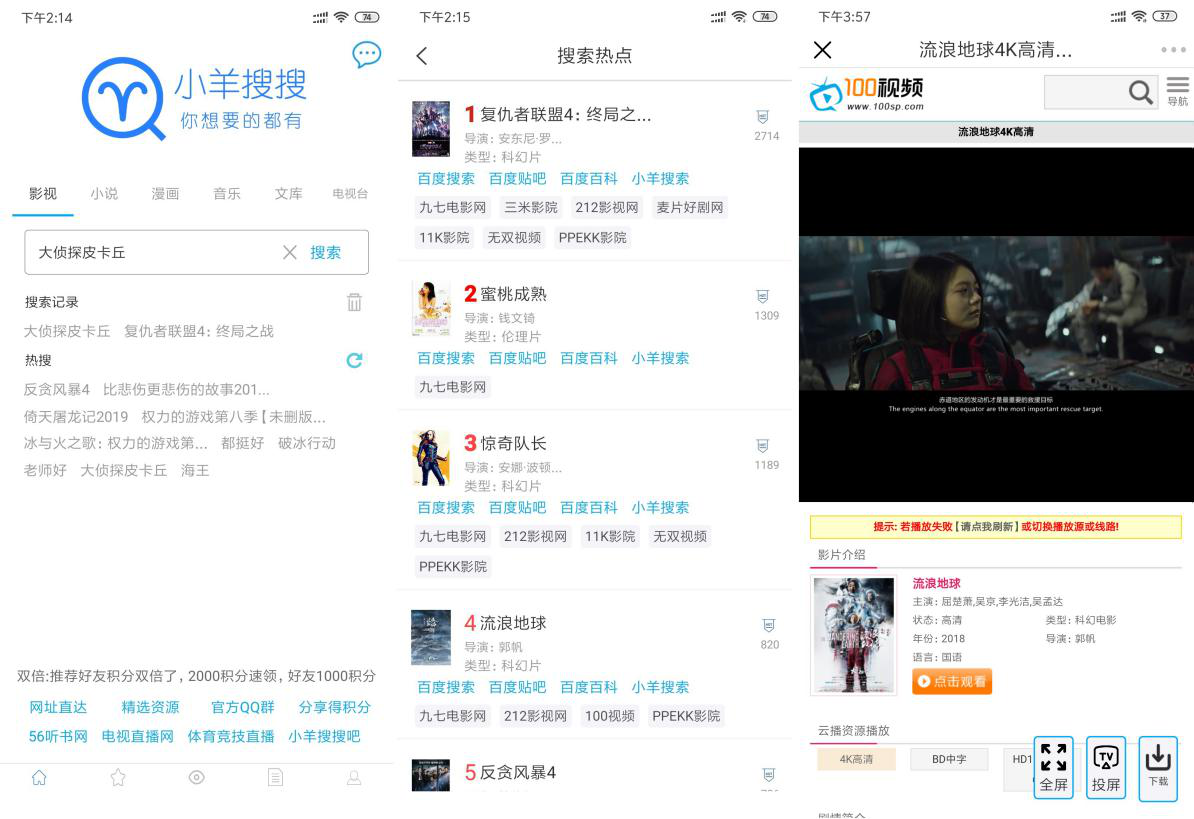Open 三米影院 source for 复仇者联盟4

point(531,208)
